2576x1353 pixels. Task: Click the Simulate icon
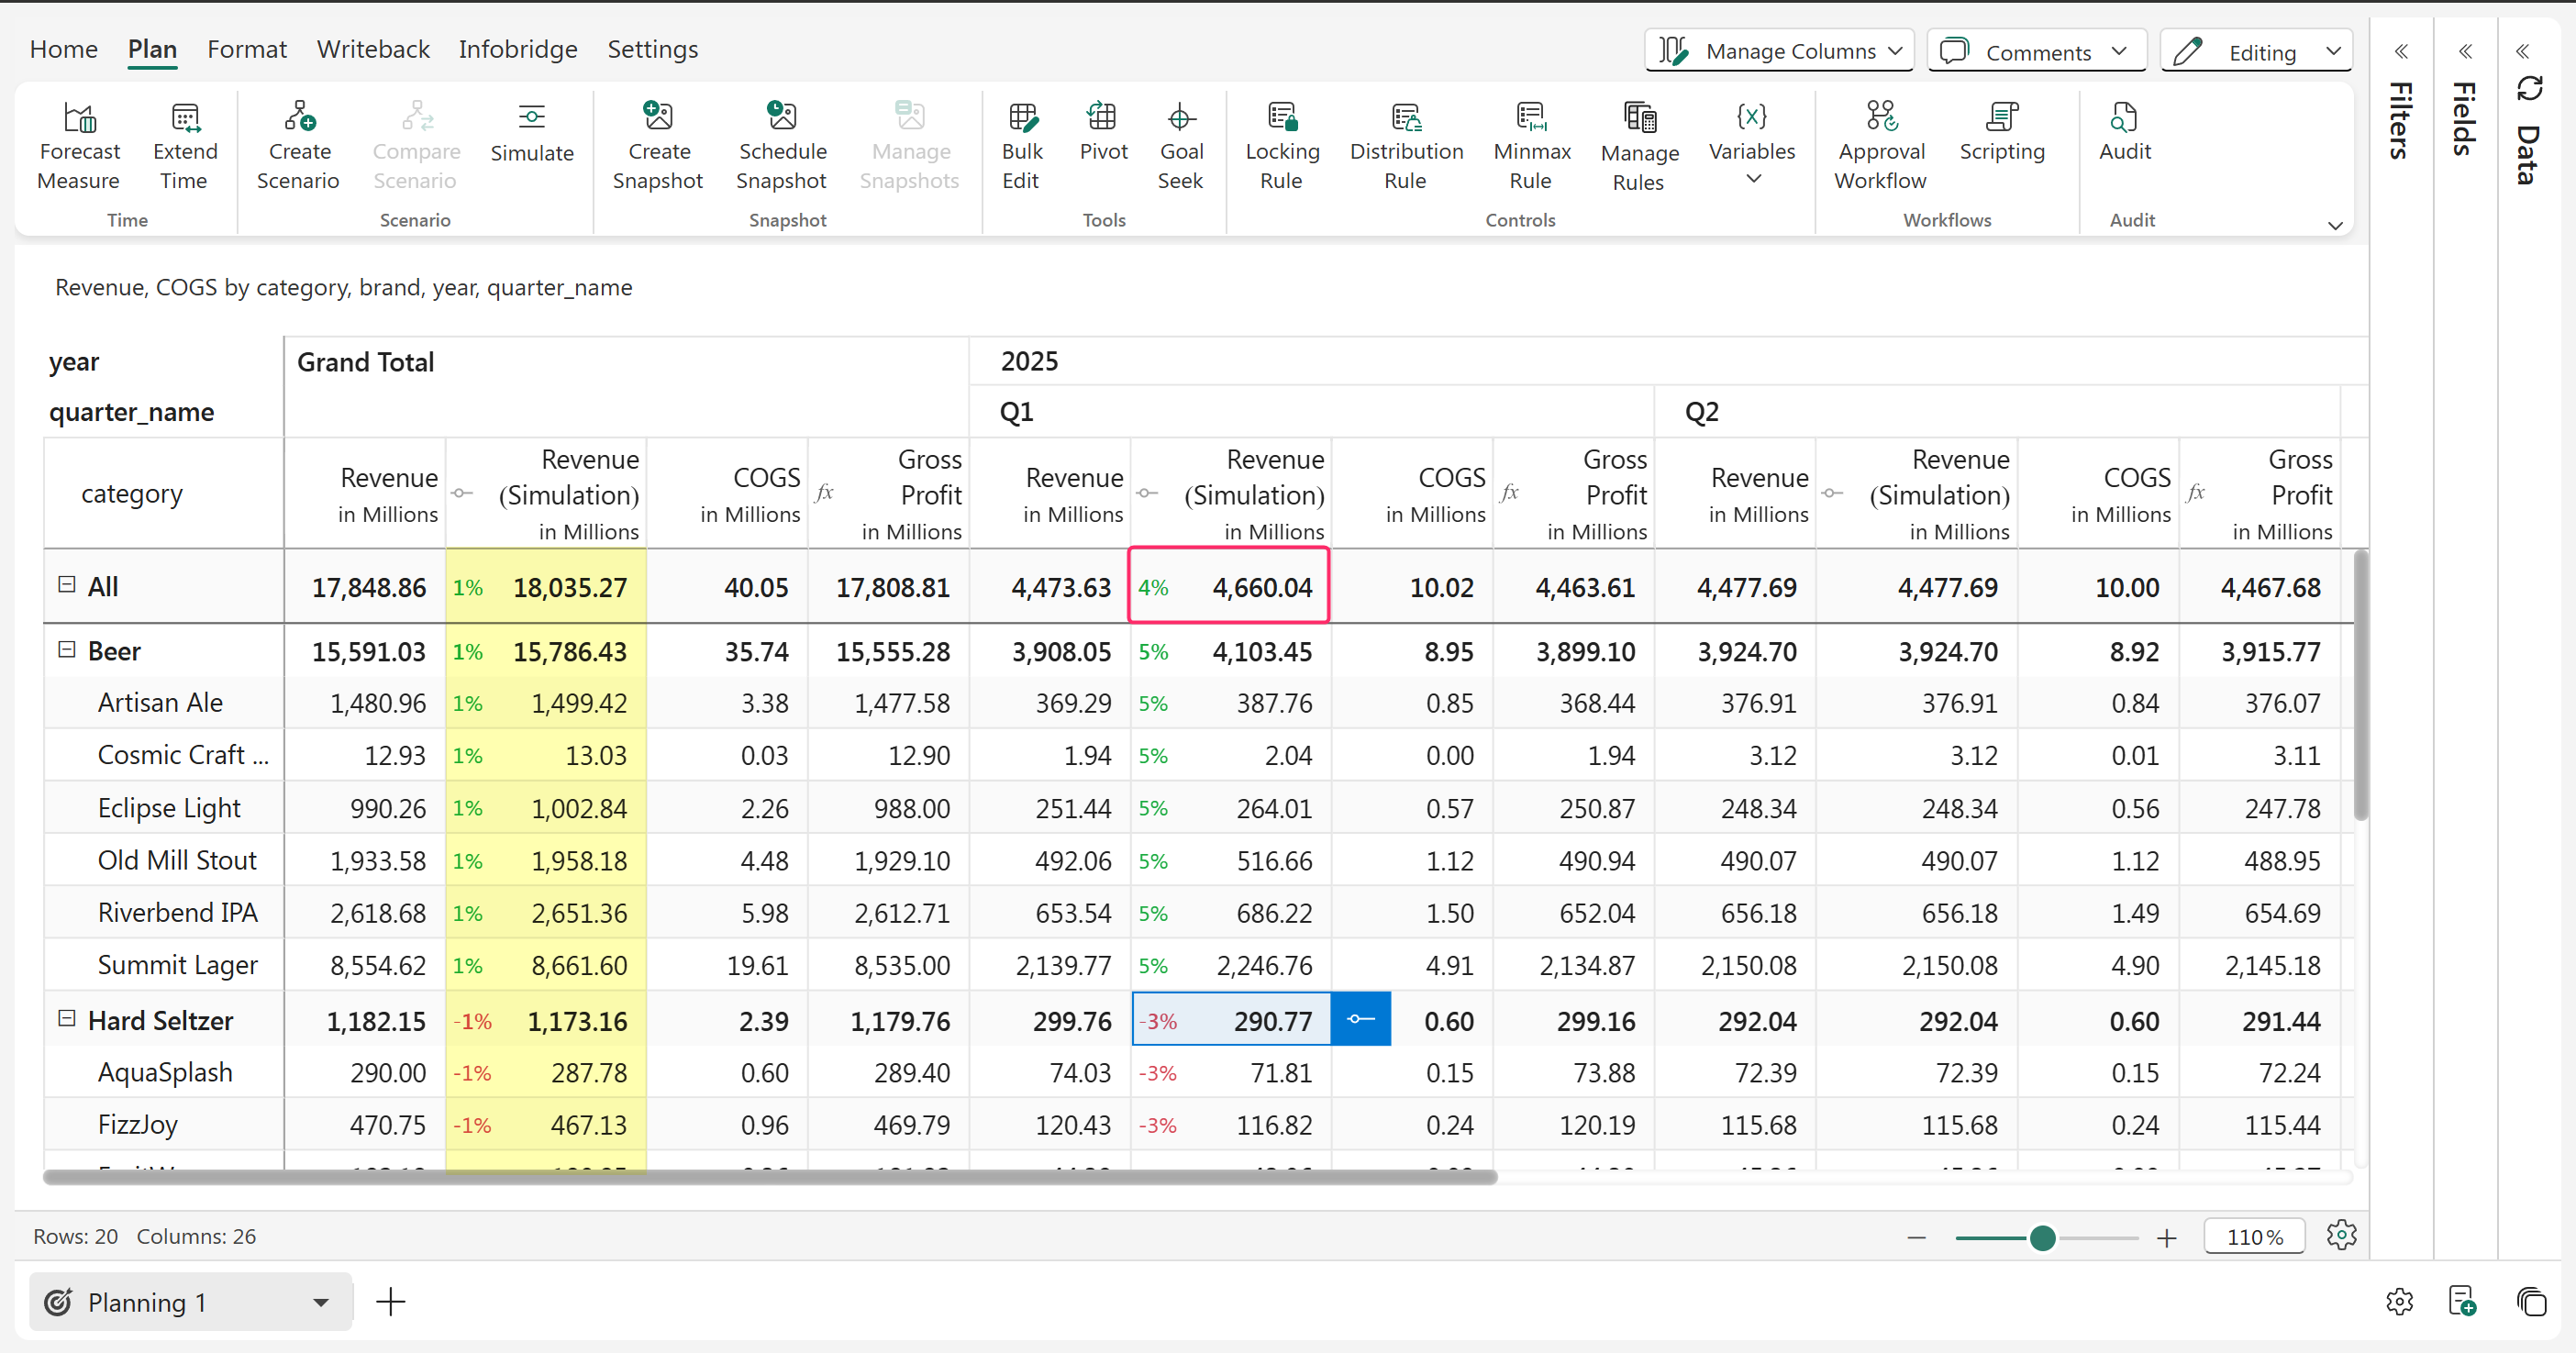(531, 118)
